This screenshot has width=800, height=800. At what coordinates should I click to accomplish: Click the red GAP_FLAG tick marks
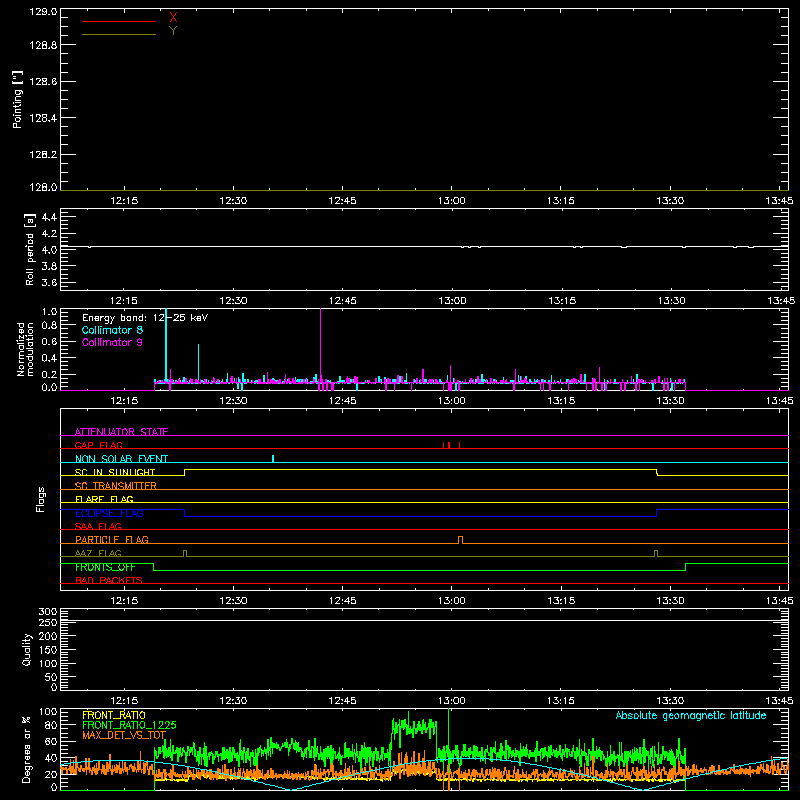(x=451, y=445)
